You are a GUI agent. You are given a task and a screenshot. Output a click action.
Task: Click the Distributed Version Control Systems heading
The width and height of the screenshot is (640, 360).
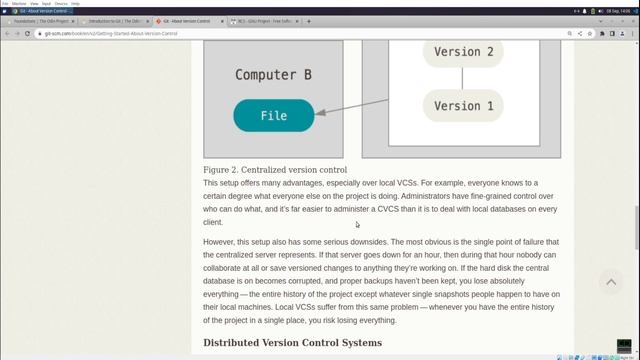pyautogui.click(x=293, y=343)
